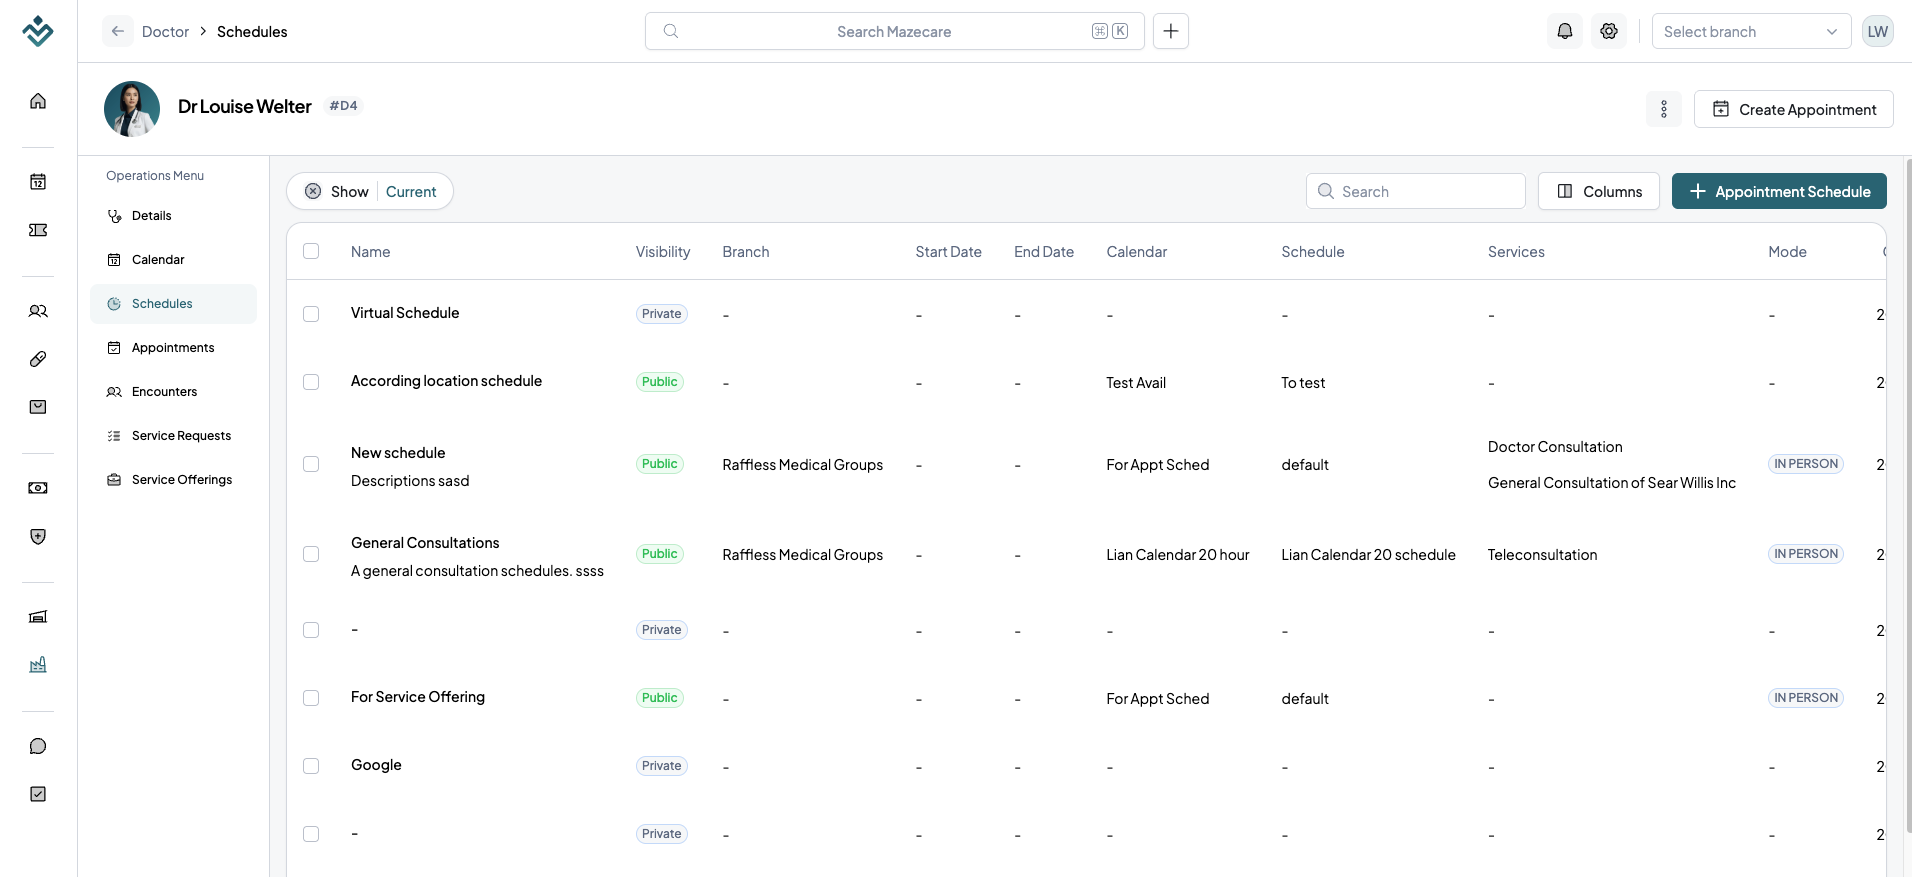This screenshot has height=877, width=1912.
Task: Open the Columns chooser
Action: coord(1599,191)
